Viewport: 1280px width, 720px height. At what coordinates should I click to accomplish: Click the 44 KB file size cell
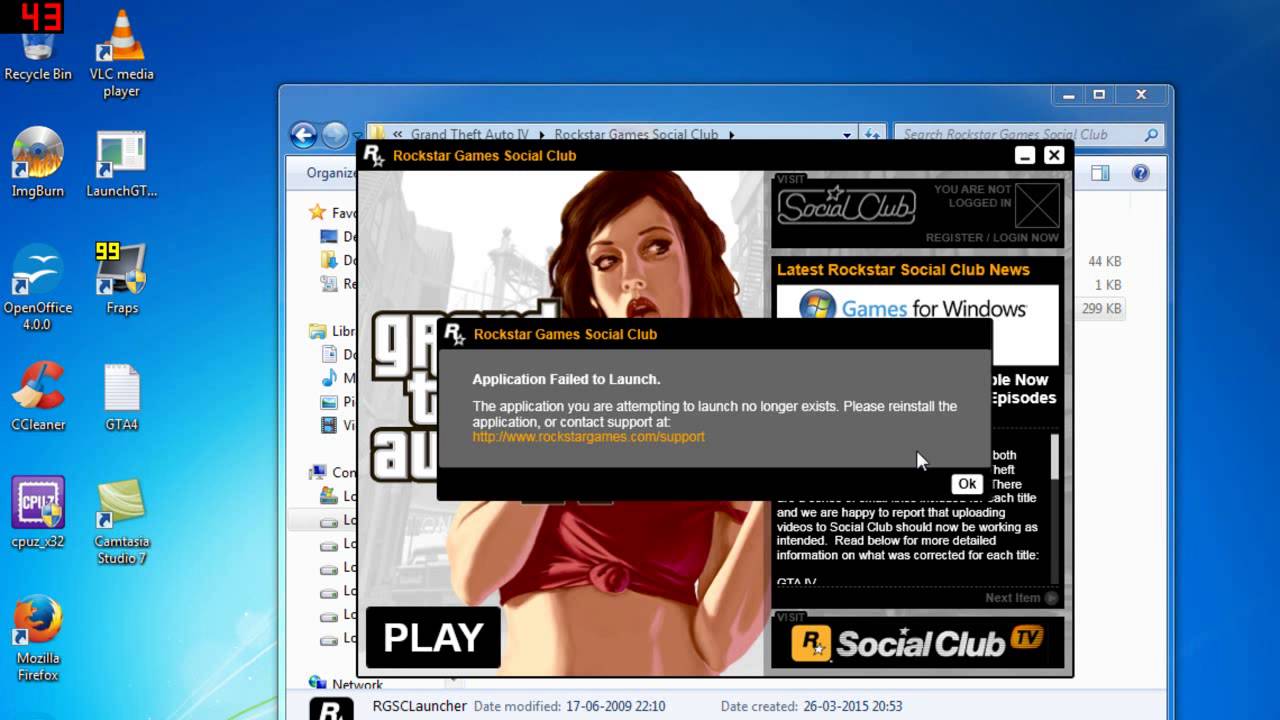click(1104, 261)
